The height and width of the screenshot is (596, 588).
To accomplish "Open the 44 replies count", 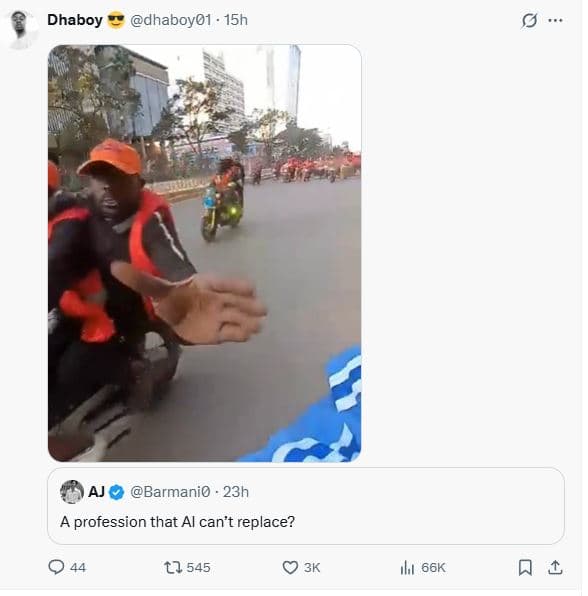I will pyautogui.click(x=78, y=567).
